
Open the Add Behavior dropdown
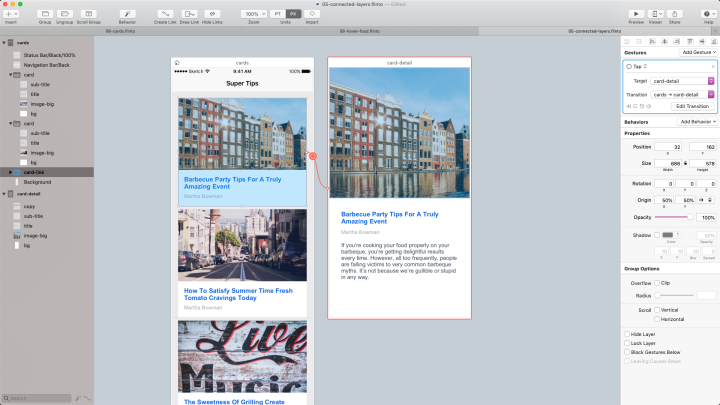pyautogui.click(x=697, y=122)
